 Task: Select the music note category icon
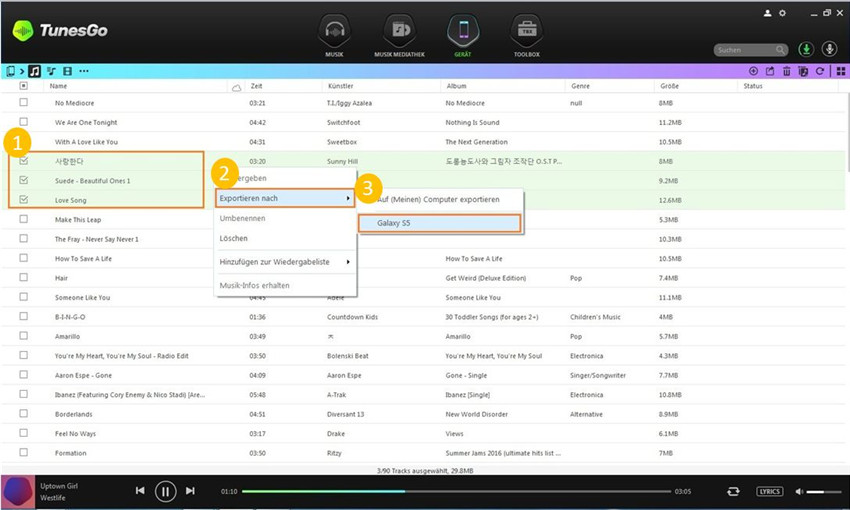click(x=35, y=71)
